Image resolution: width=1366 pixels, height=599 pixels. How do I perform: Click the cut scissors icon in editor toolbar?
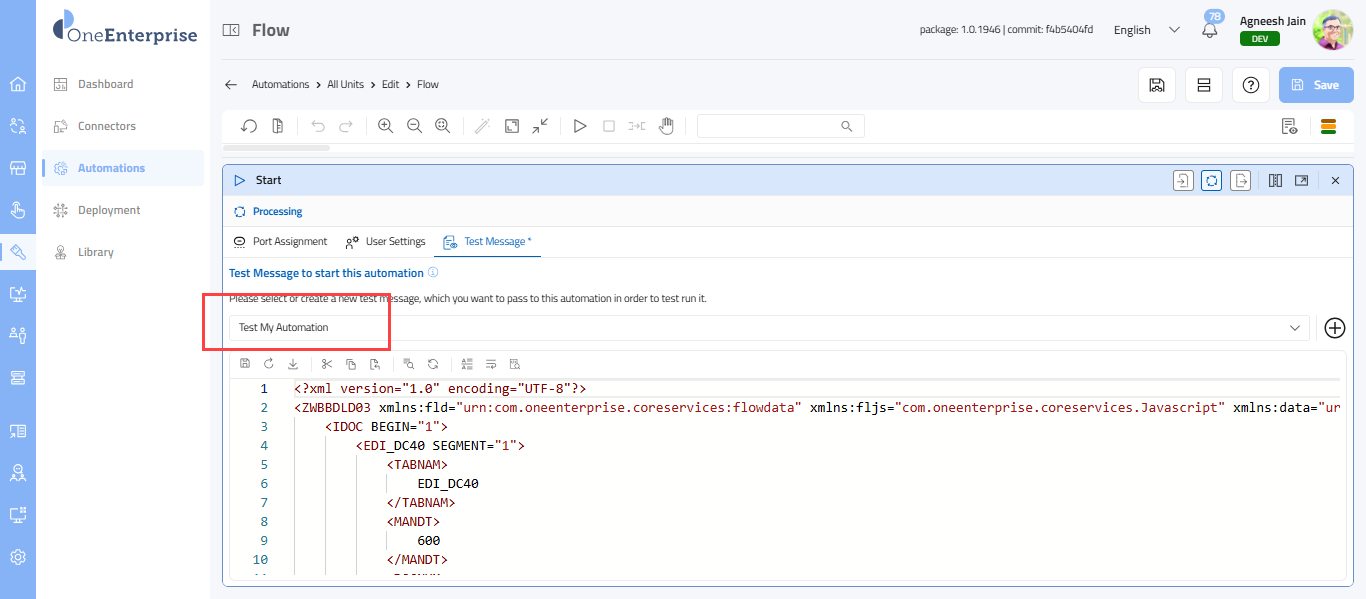[x=326, y=364]
